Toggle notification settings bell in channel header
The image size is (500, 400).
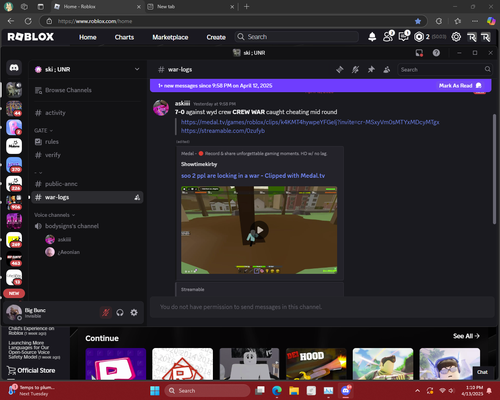355,70
